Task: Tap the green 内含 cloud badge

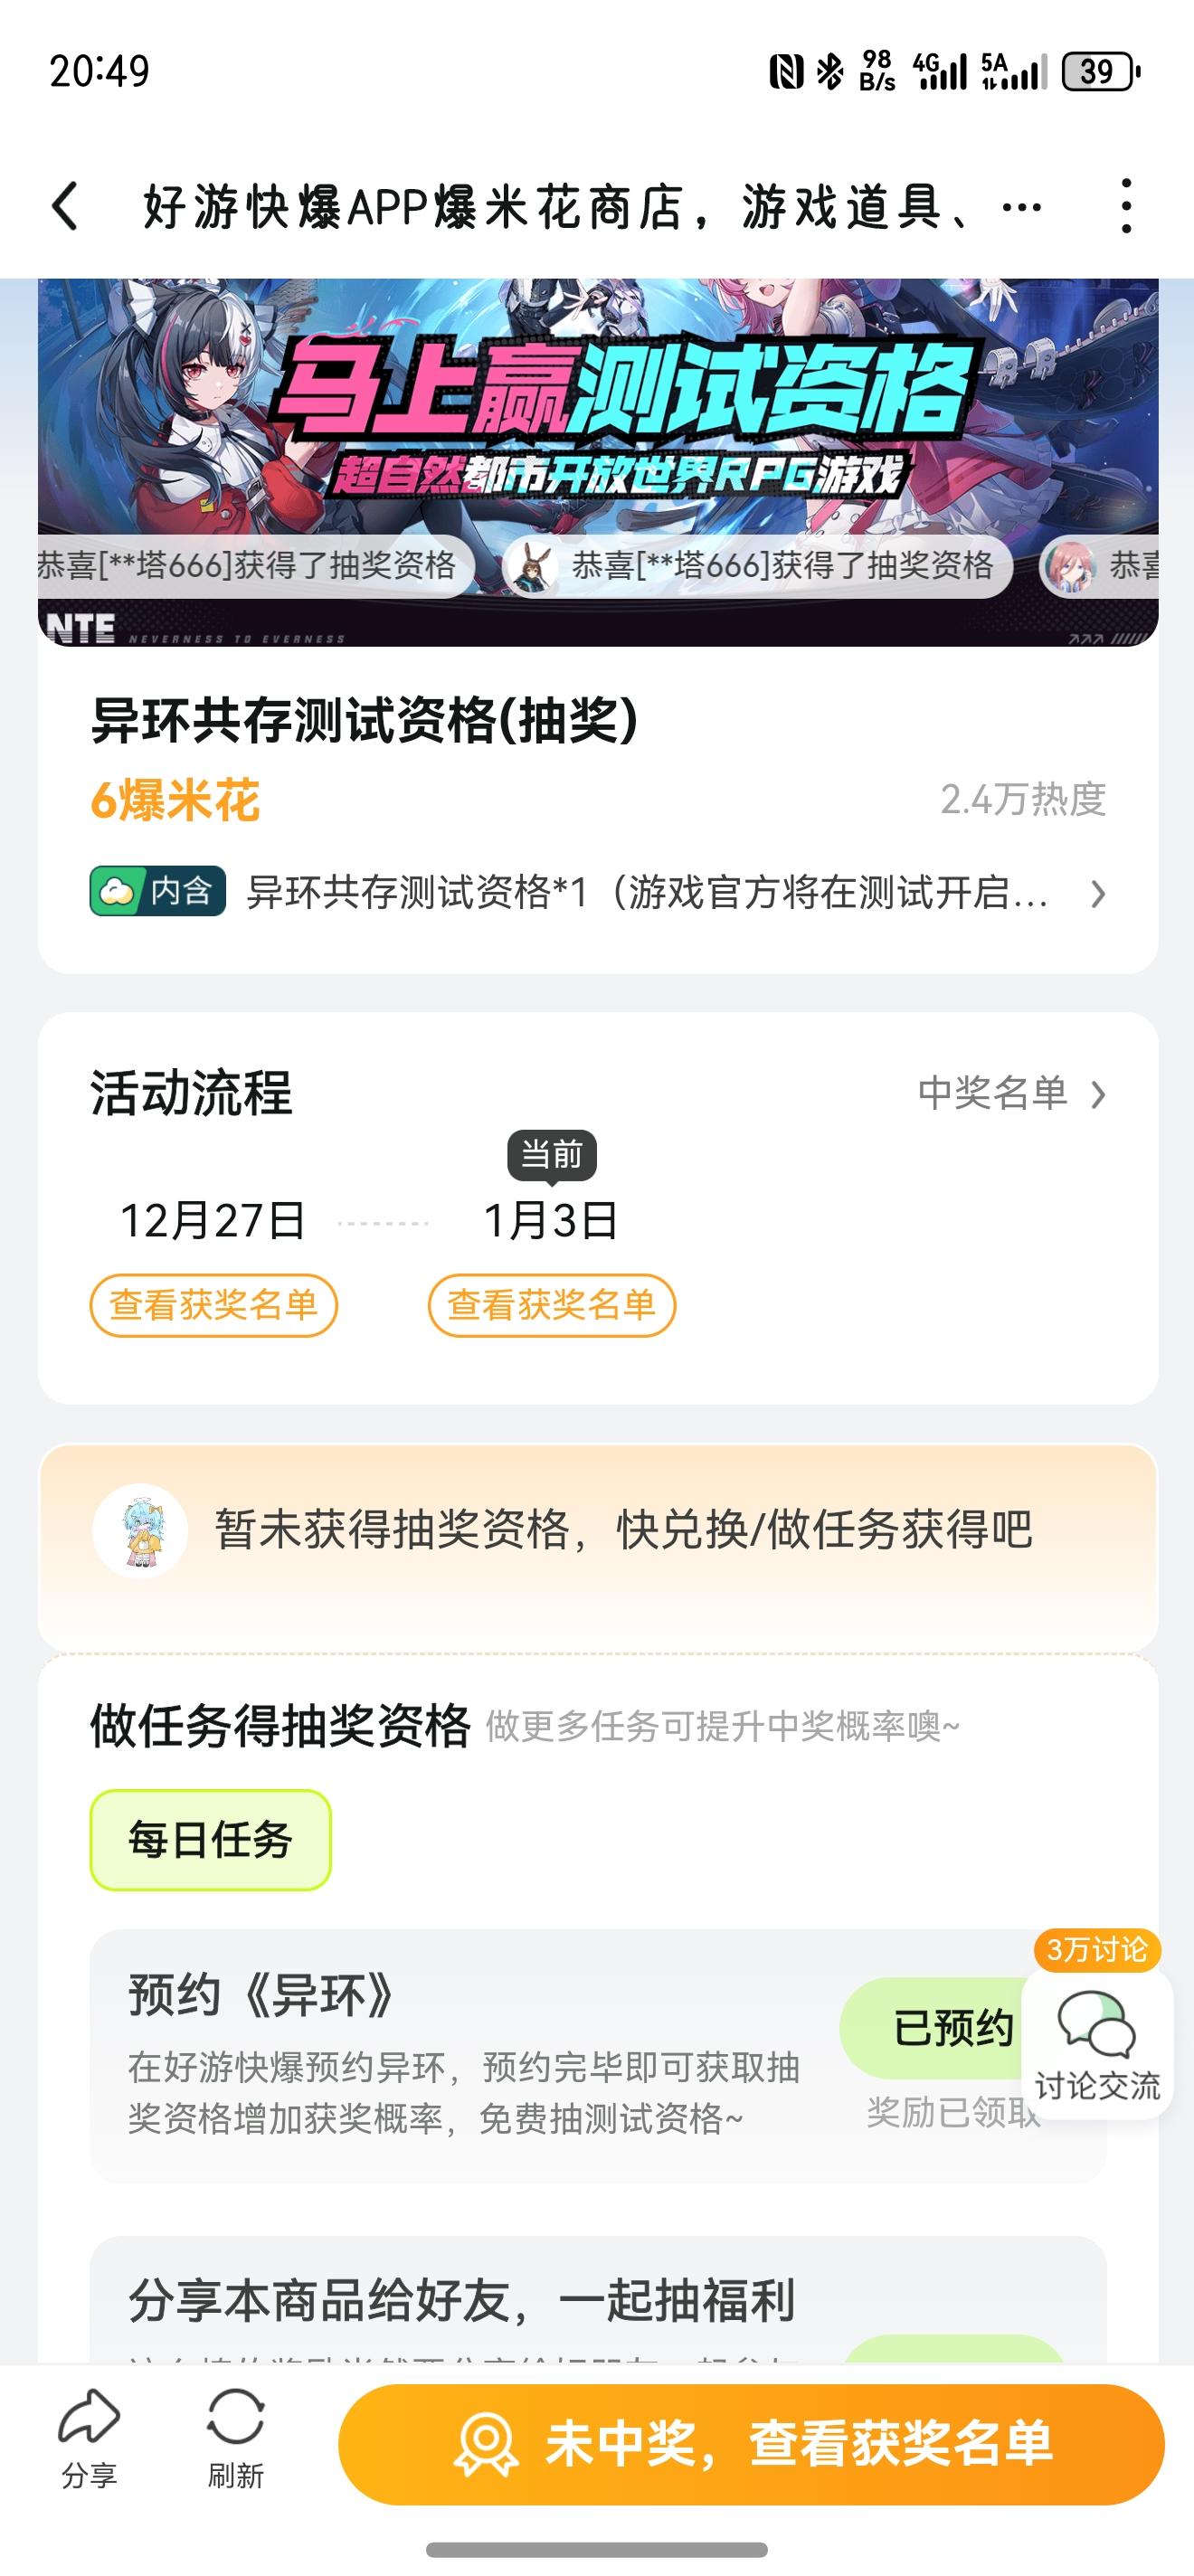Action: [x=157, y=891]
